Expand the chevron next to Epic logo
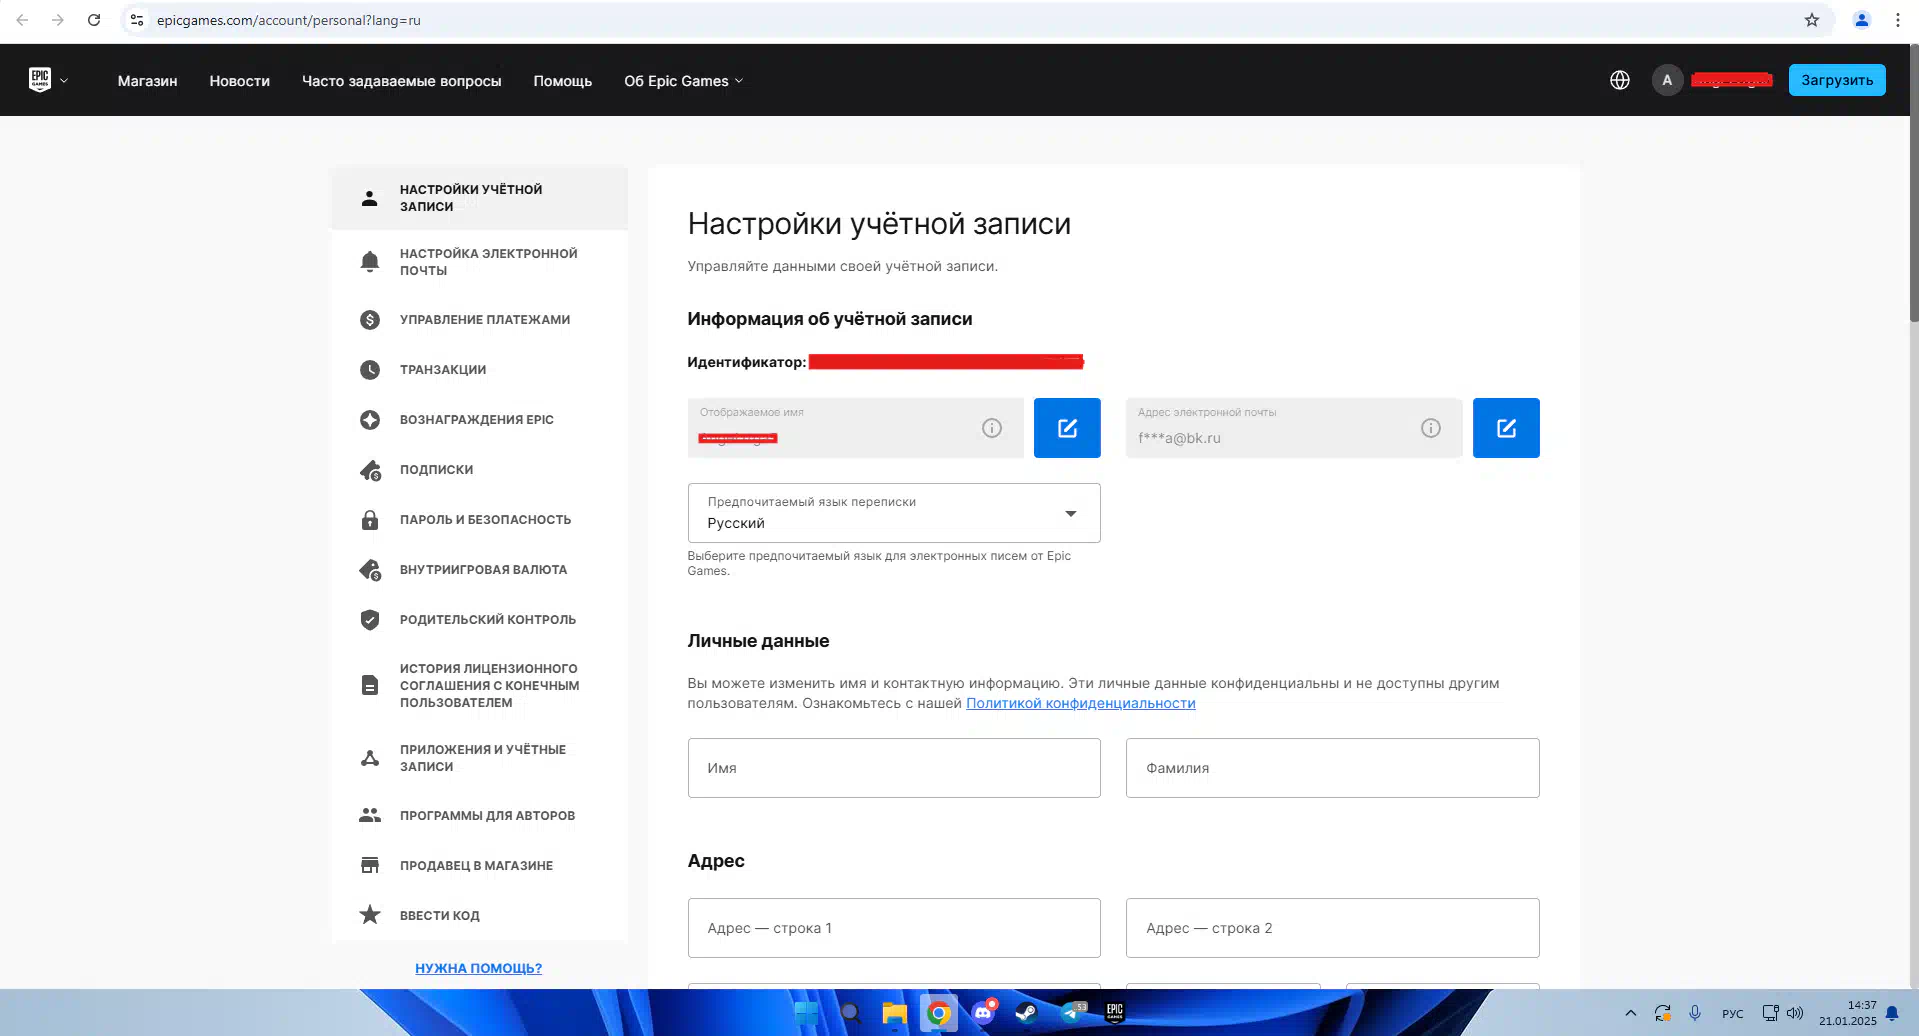 click(x=64, y=81)
